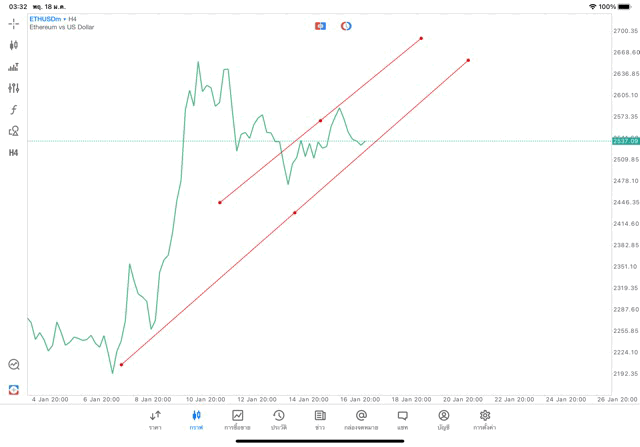The image size is (640, 447).
Task: Click the 2537.09 current price label
Action: click(626, 141)
